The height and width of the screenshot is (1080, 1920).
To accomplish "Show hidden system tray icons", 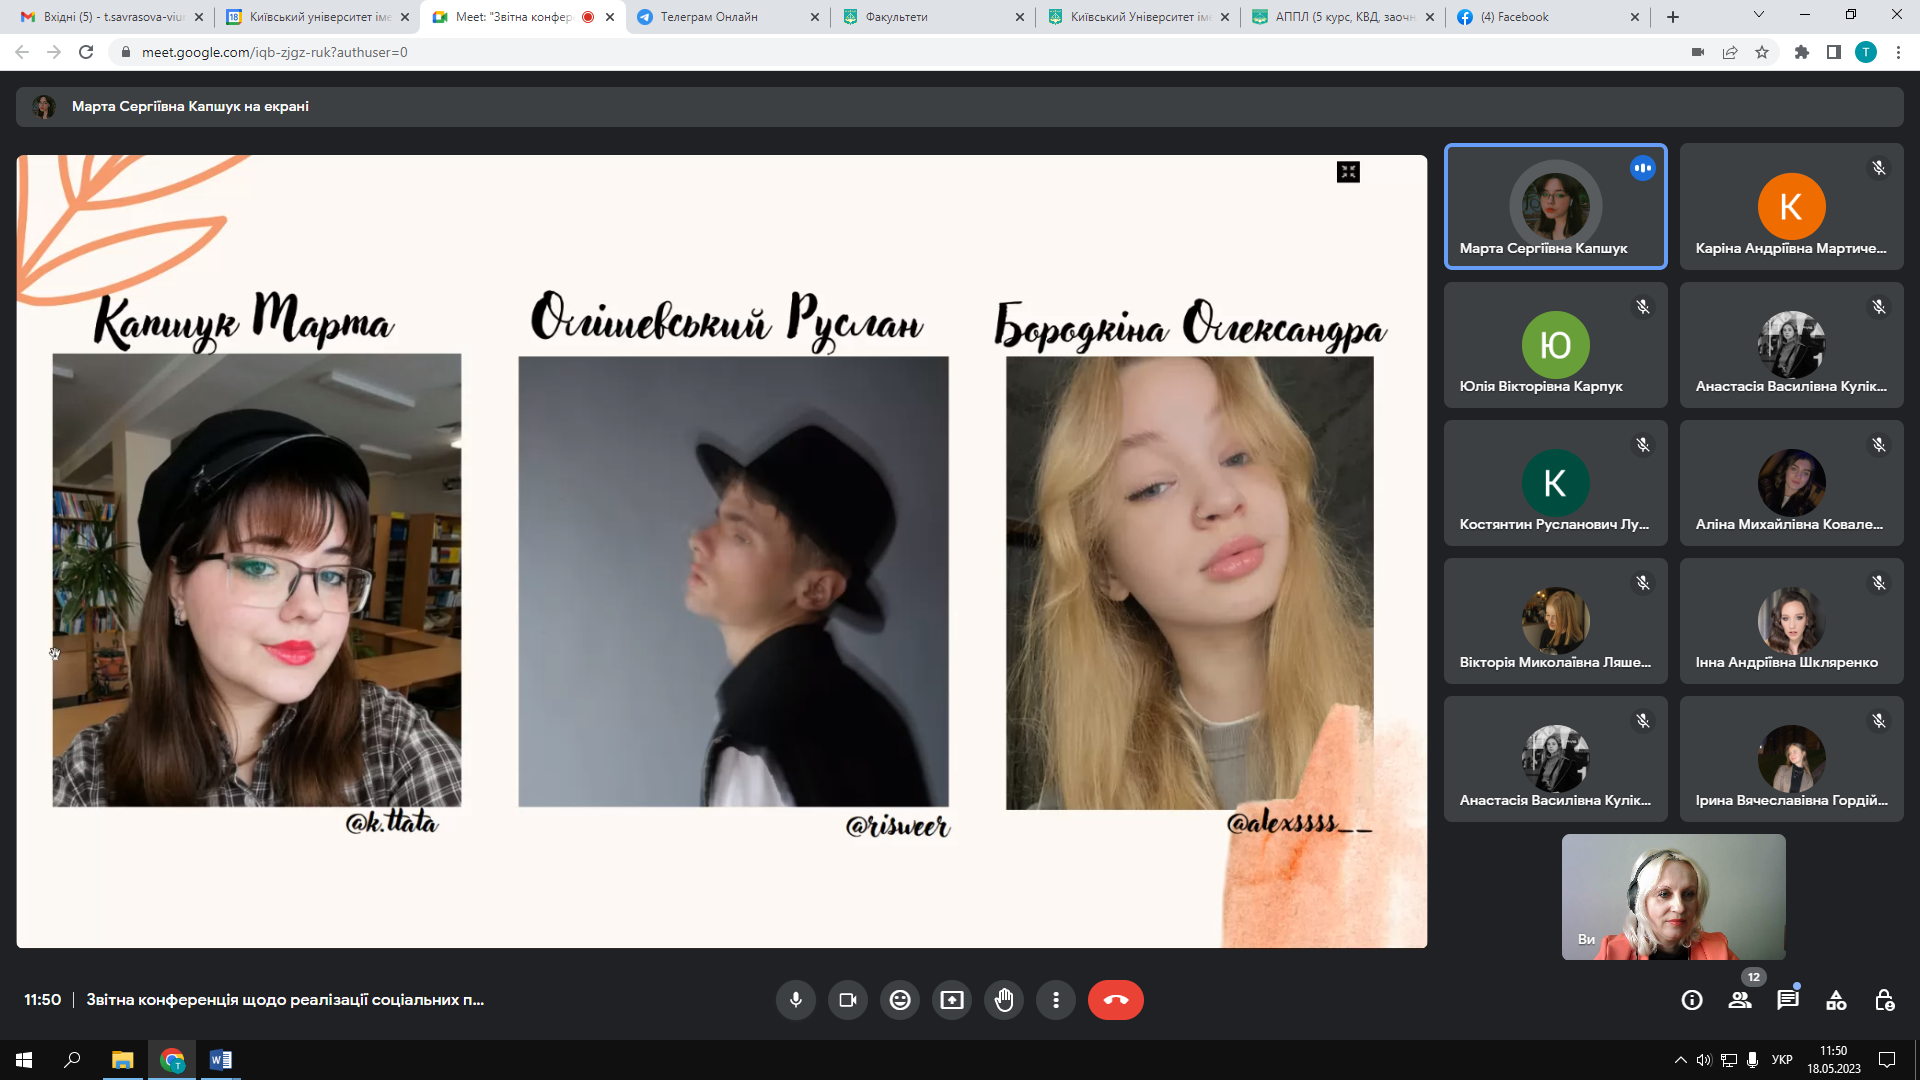I will click(x=1680, y=1060).
